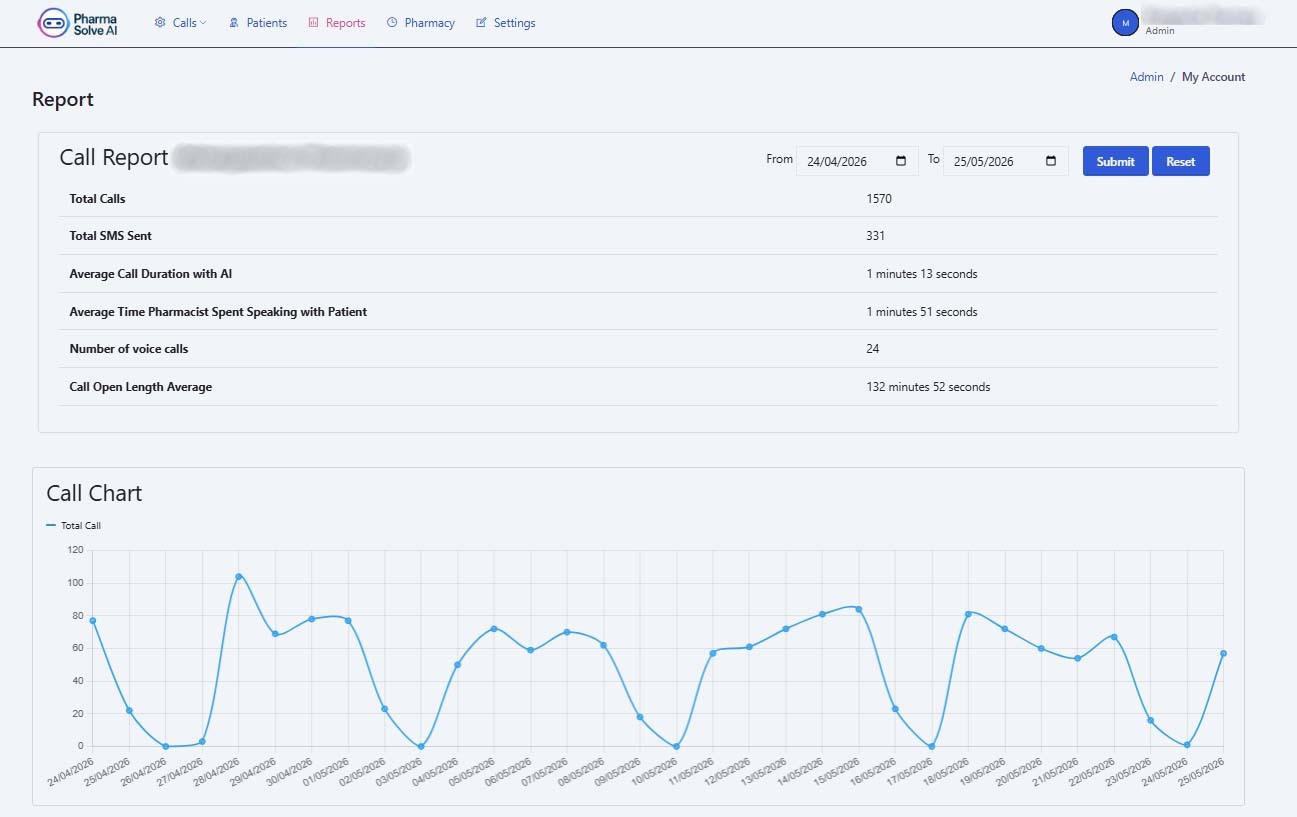Click the 132 minutes 52 seconds value
This screenshot has height=817, width=1297.
928,387
